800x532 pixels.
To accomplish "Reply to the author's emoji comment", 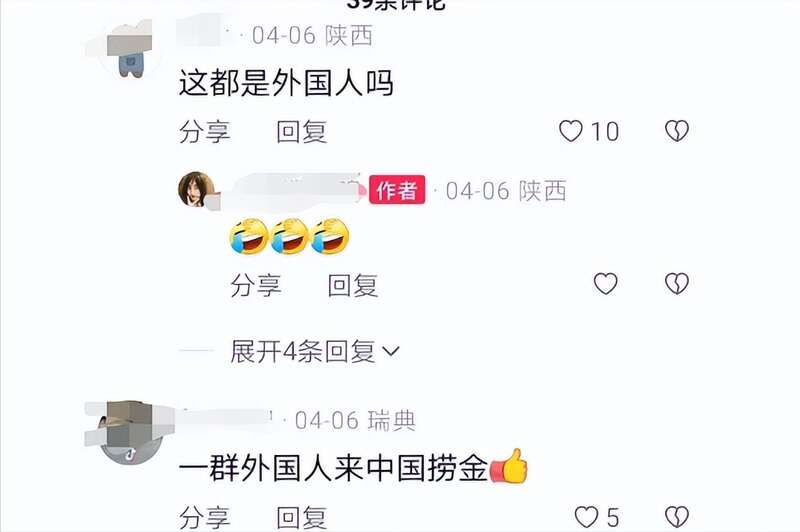I will (x=353, y=285).
